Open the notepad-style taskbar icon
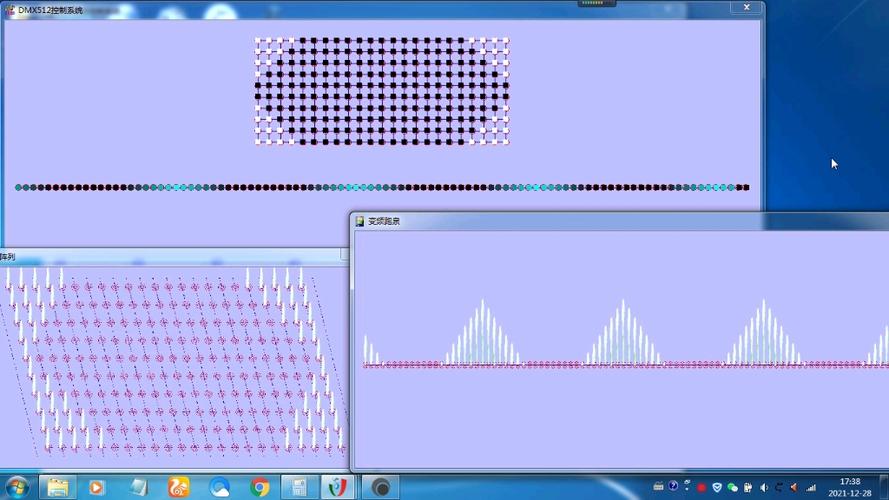 (138, 487)
